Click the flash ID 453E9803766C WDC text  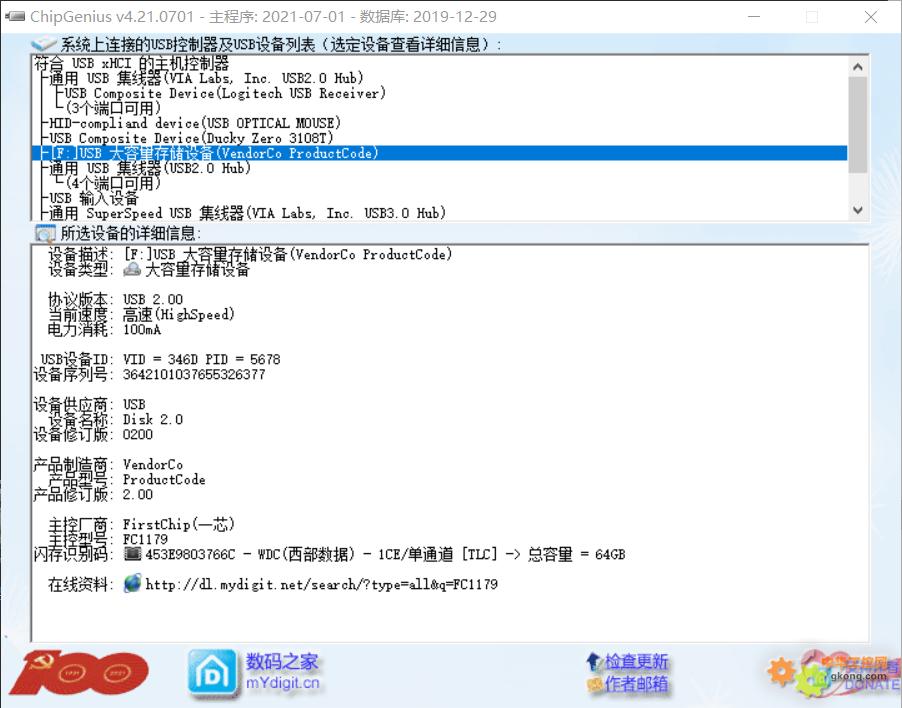pyautogui.click(x=385, y=554)
